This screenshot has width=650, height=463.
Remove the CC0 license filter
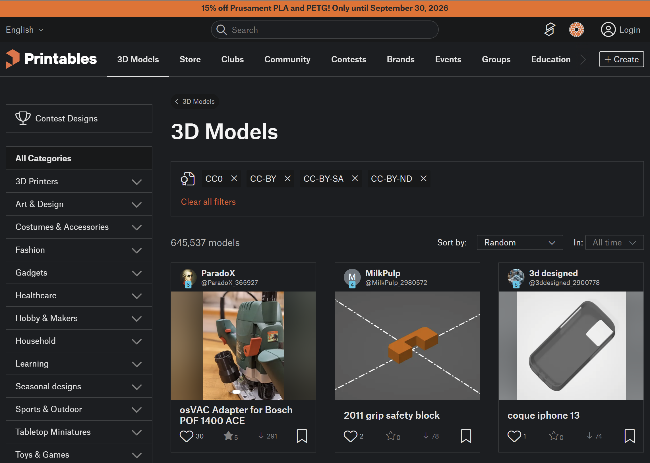(234, 178)
